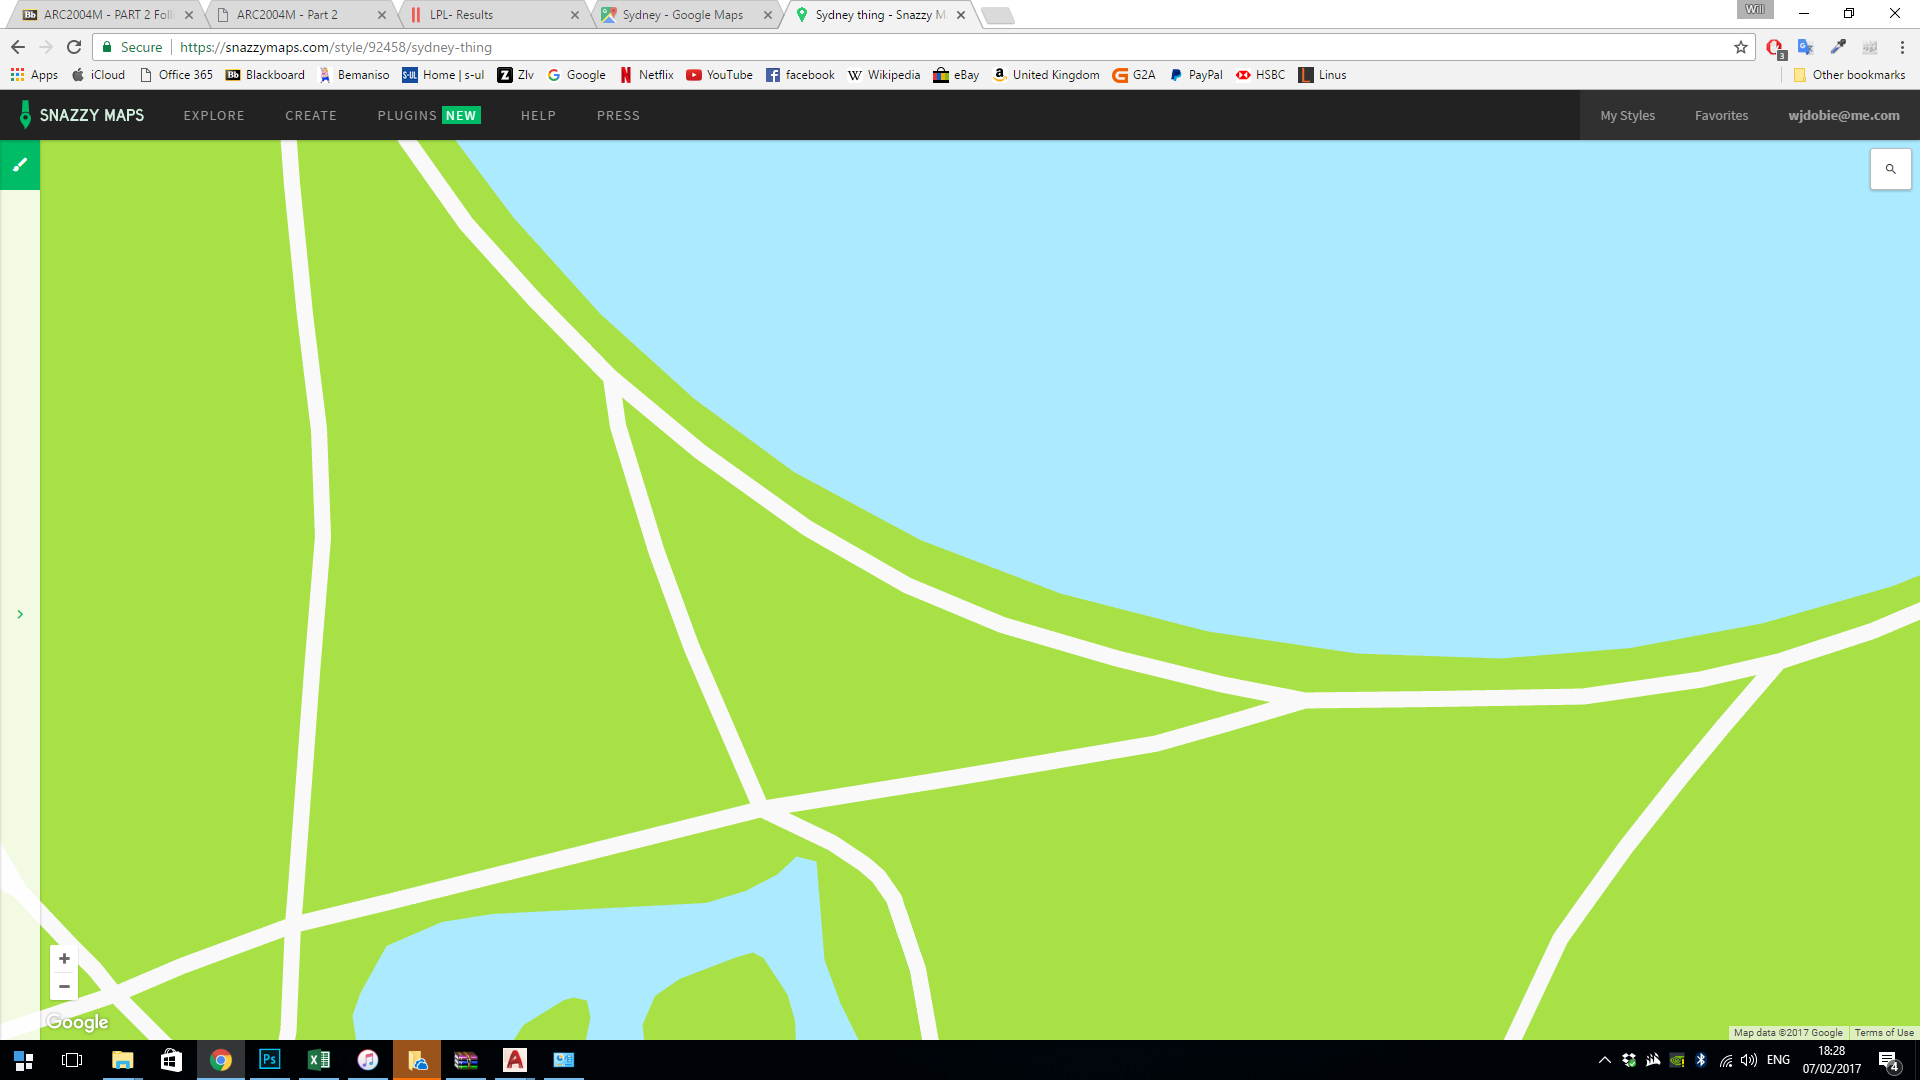Click the Snazzy Maps logo
This screenshot has width=1920, height=1080.
82,115
